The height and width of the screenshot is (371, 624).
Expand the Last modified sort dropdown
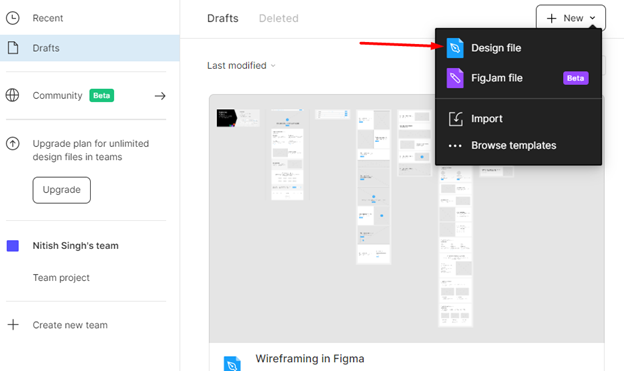(241, 66)
